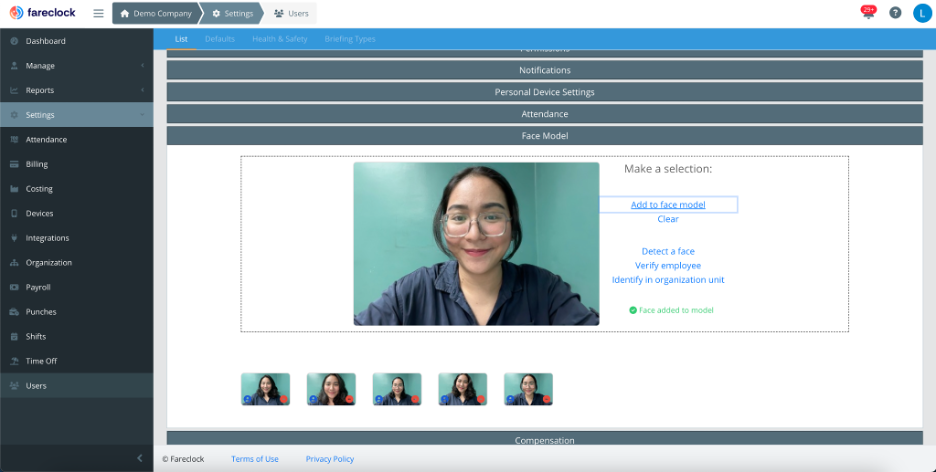Collapse the Settings sidebar chevron

pyautogui.click(x=142, y=115)
